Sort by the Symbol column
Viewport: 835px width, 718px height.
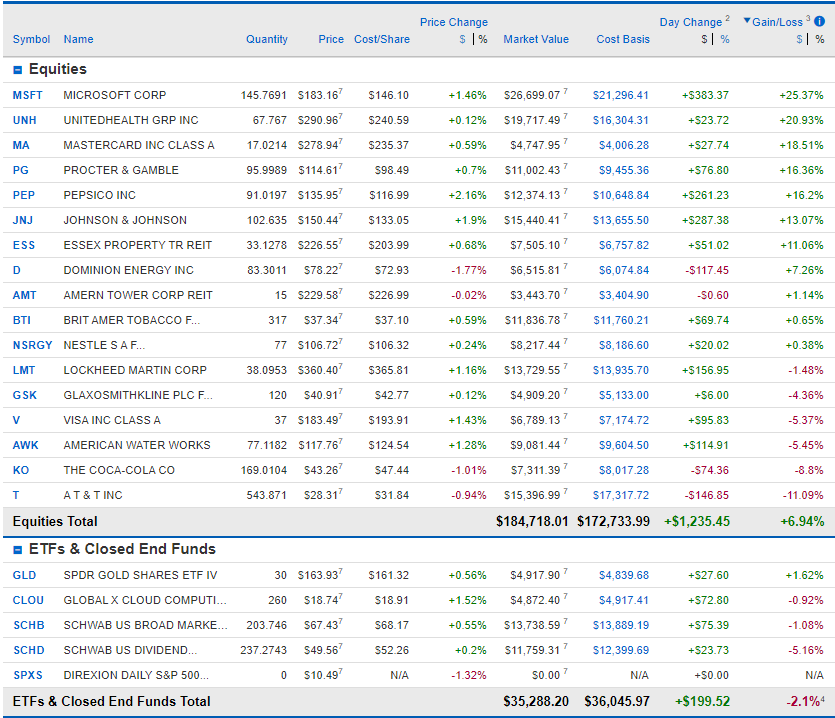(31, 39)
